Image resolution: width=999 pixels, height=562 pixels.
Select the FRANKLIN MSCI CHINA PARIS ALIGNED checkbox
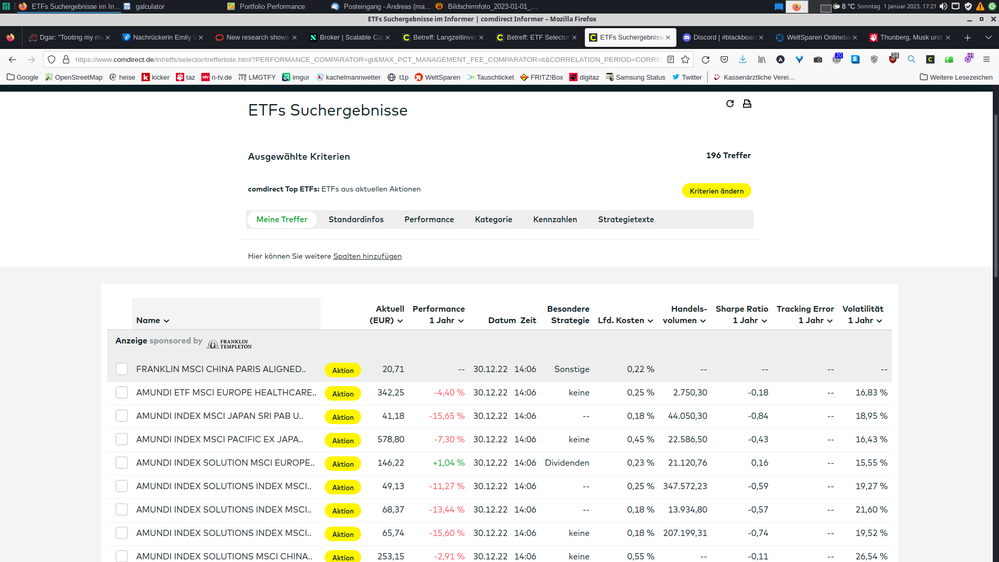pos(121,369)
